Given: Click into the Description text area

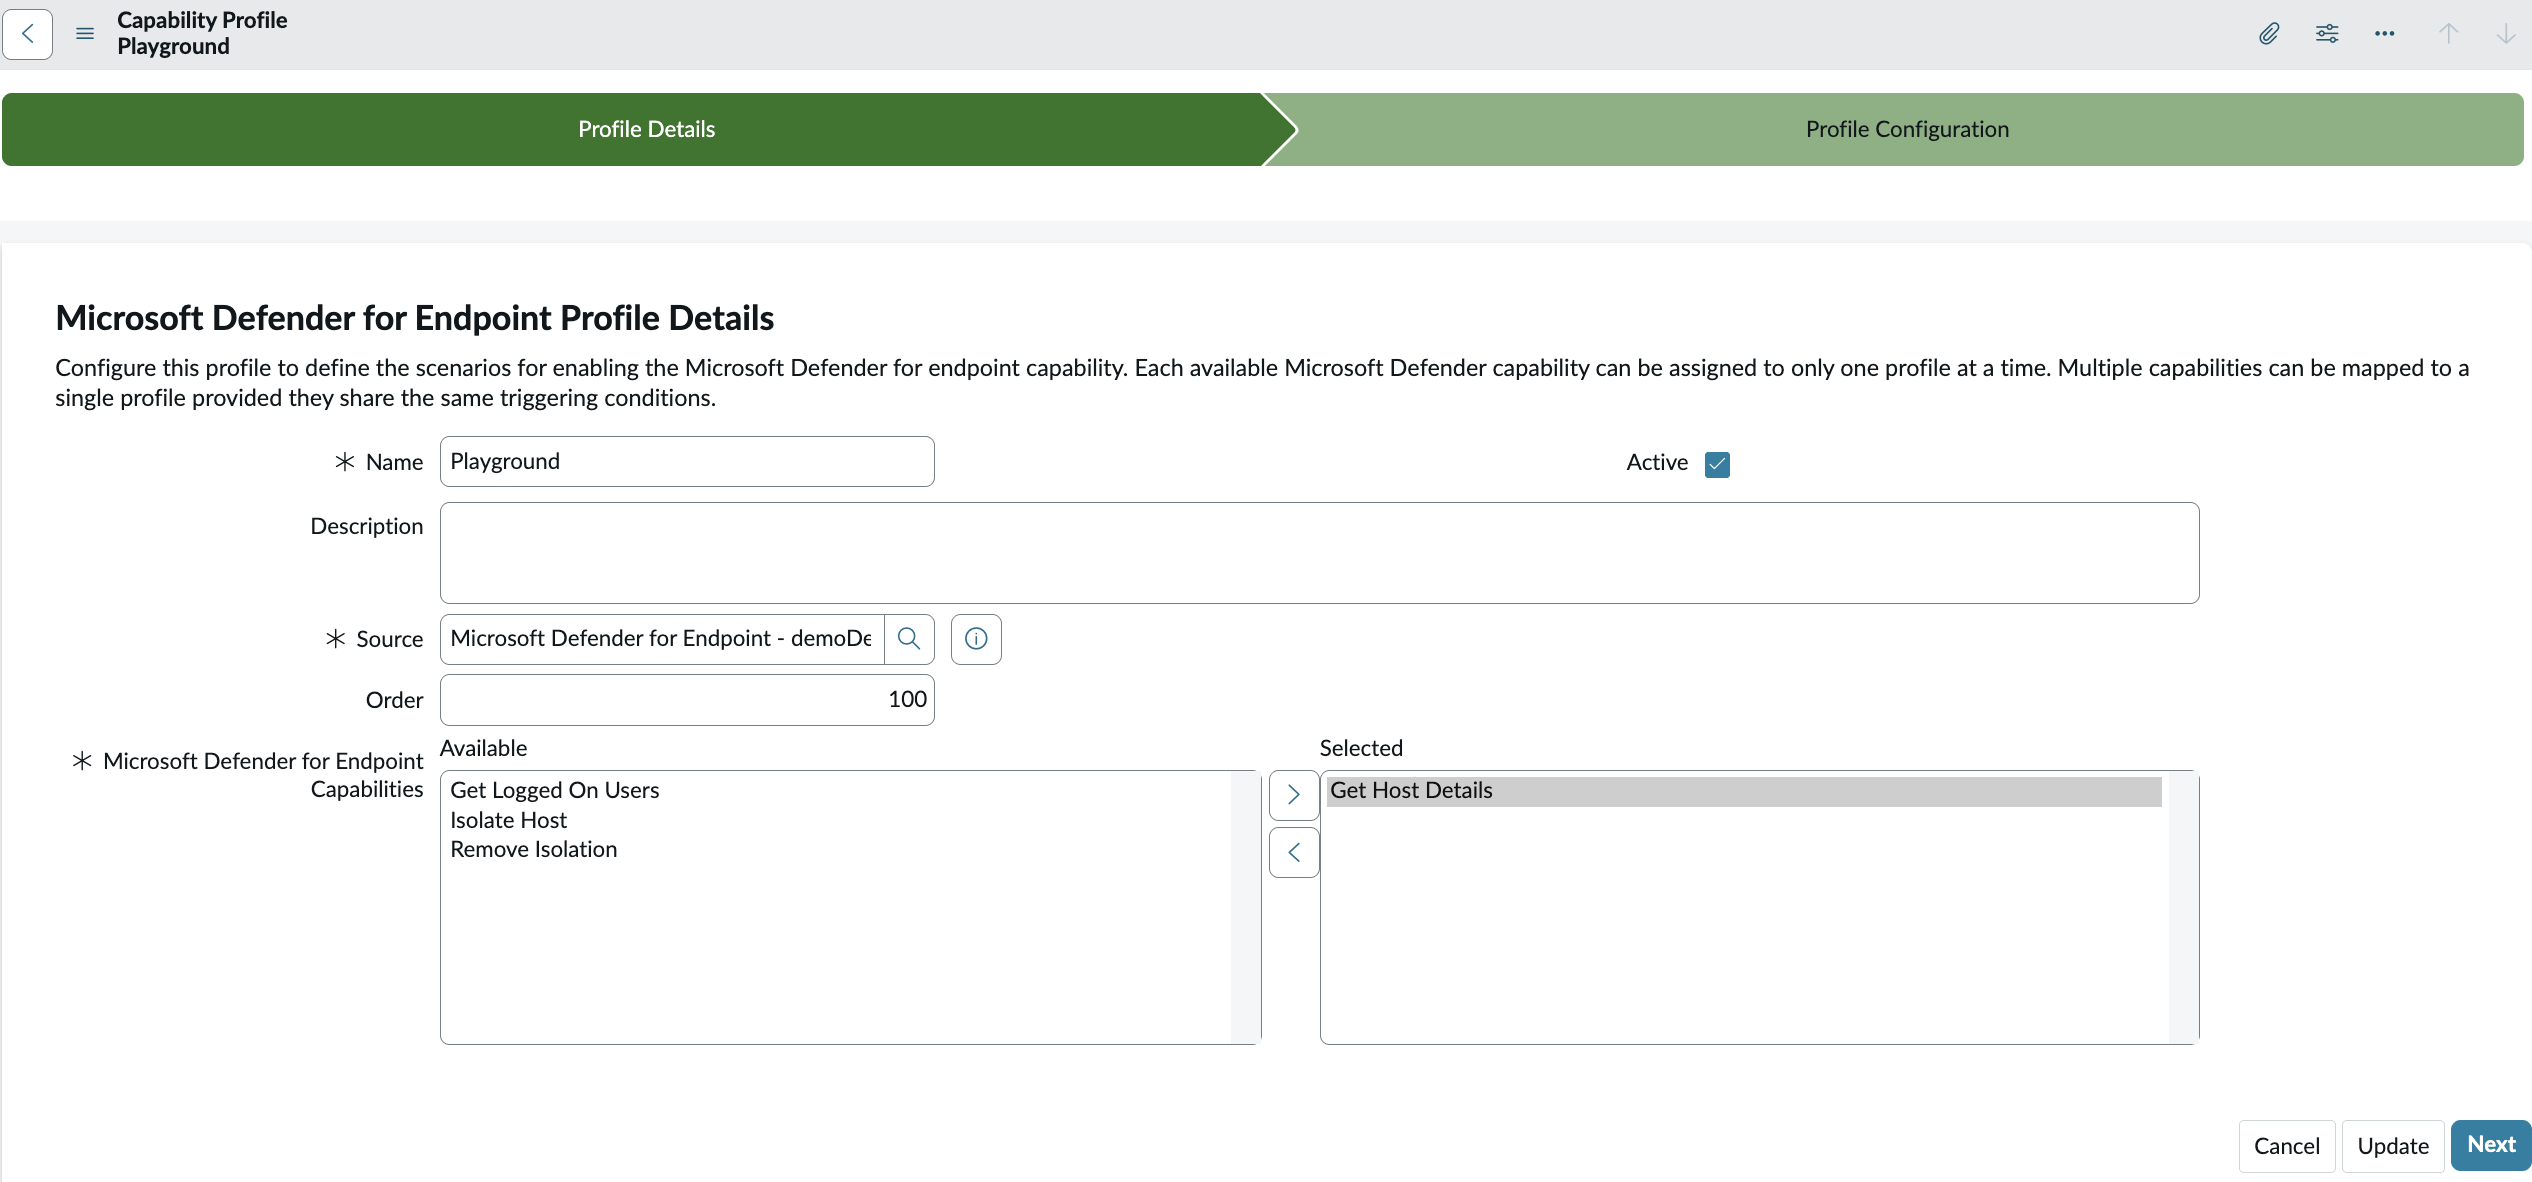Looking at the screenshot, I should [1319, 553].
